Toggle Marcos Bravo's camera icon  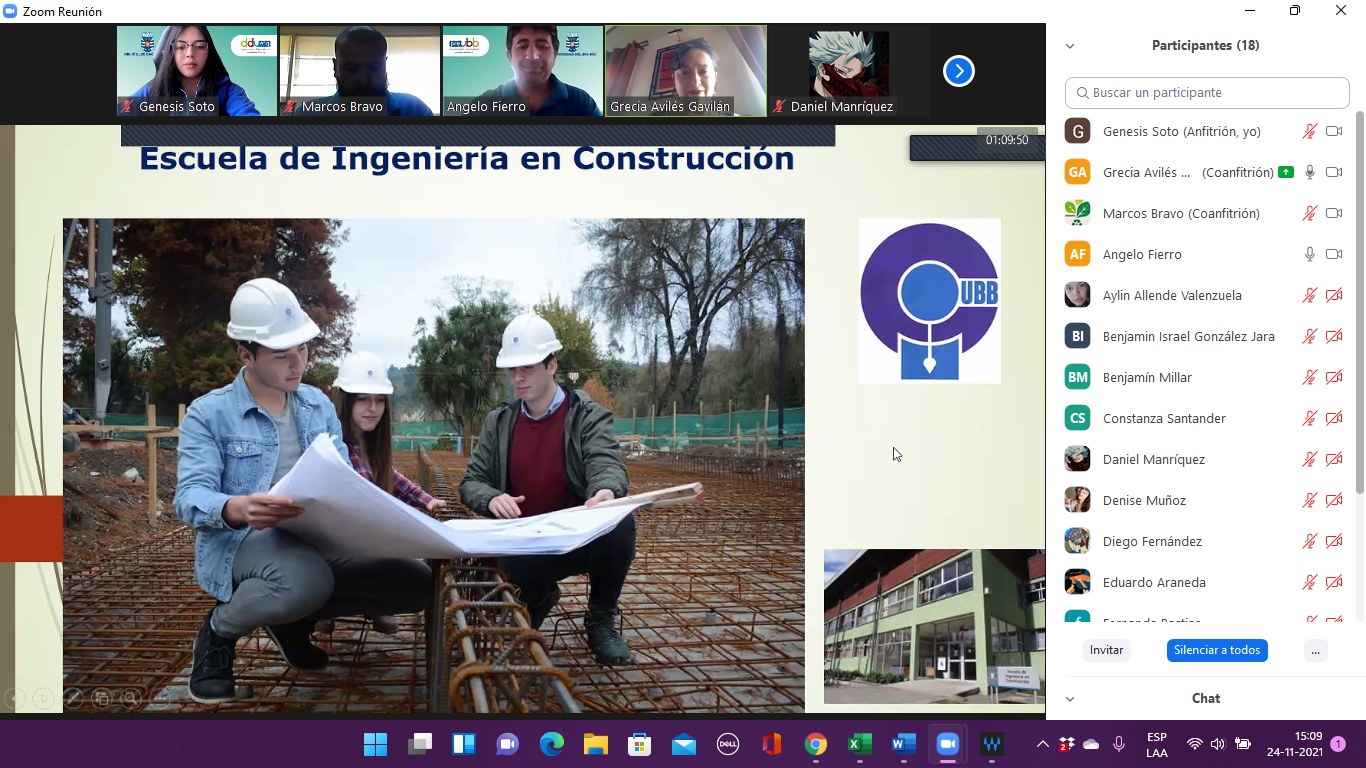click(1333, 214)
